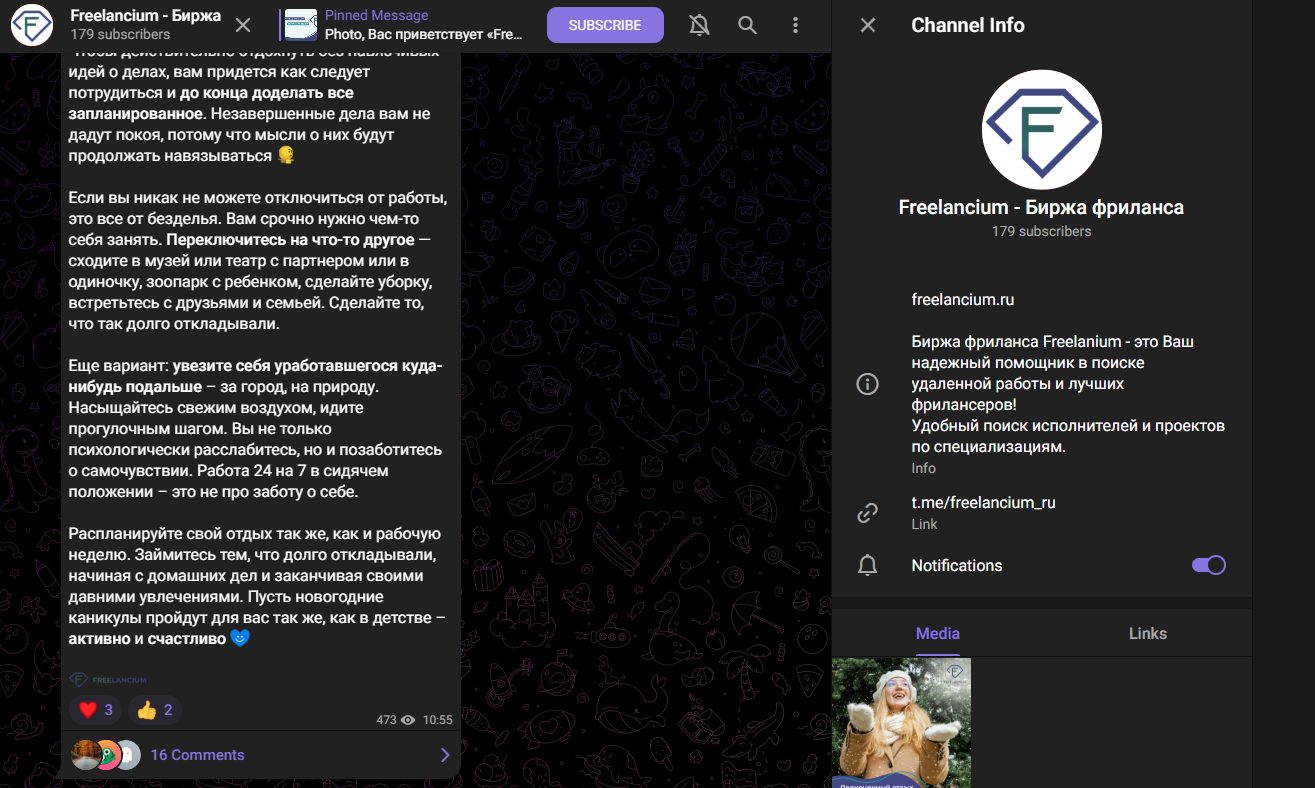The height and width of the screenshot is (788, 1315).
Task: Open the three-dot more options menu
Action: click(x=795, y=25)
